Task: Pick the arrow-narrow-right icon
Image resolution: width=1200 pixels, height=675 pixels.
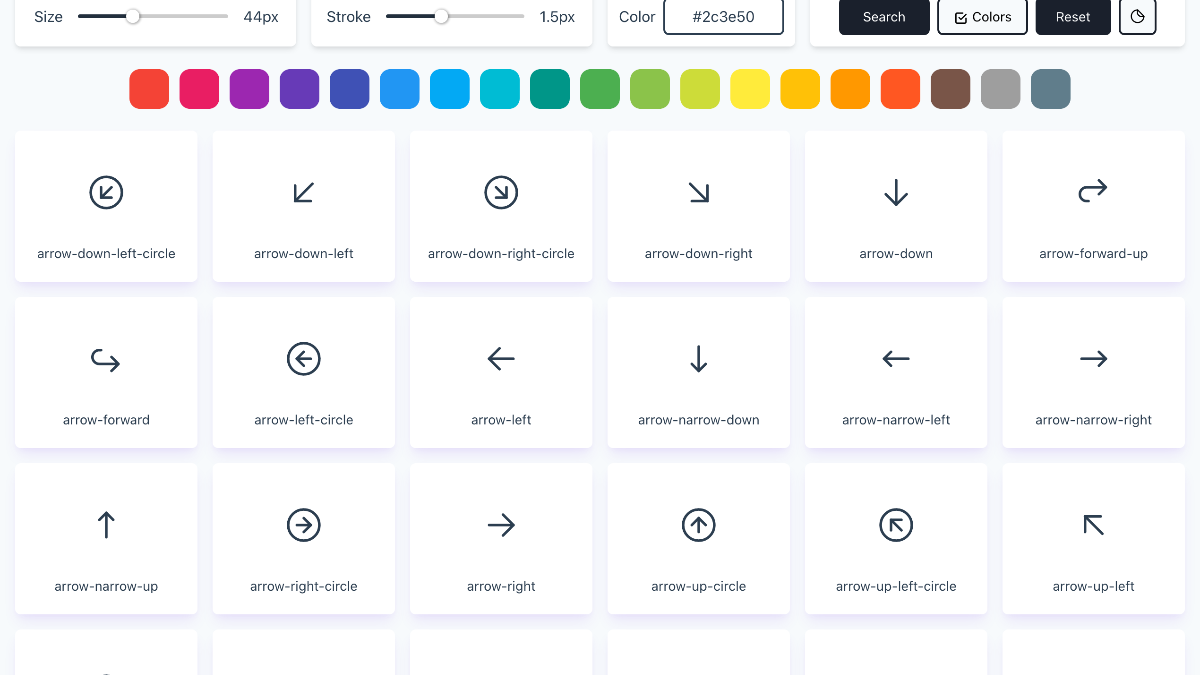Action: [x=1093, y=358]
